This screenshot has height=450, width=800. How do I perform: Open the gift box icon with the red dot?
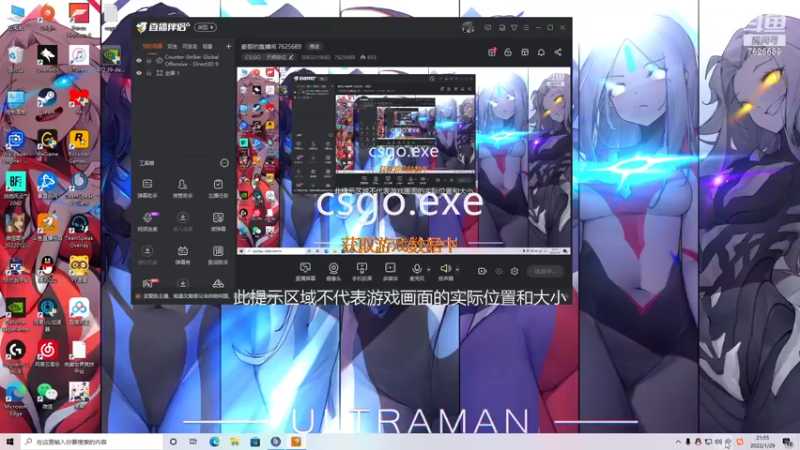(x=492, y=52)
